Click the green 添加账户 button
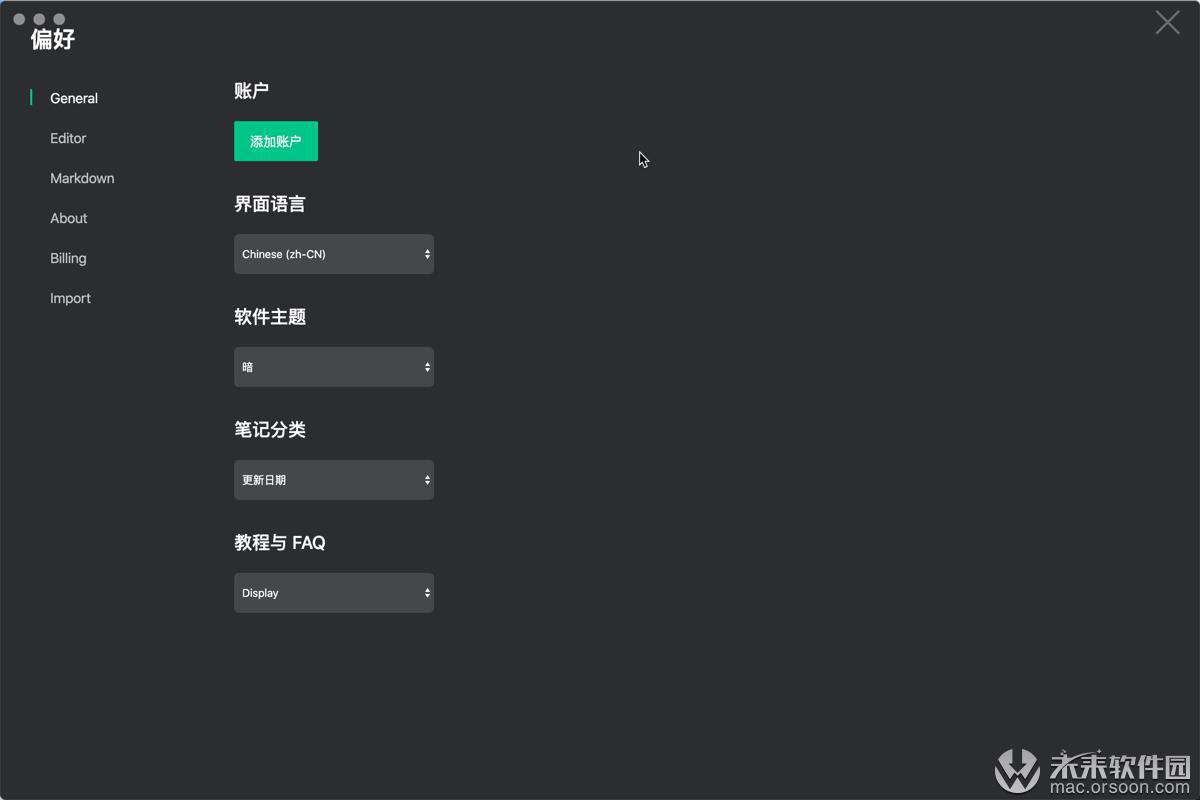 (276, 141)
